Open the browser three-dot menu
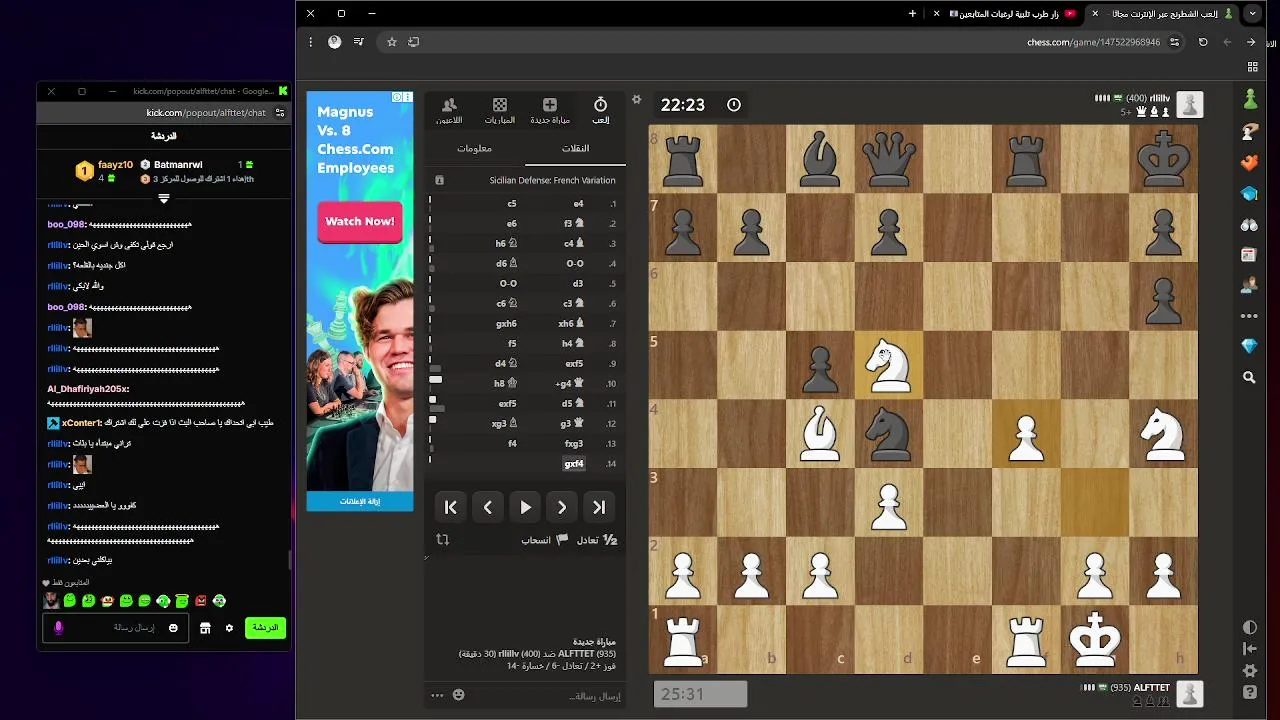This screenshot has width=1280, height=720. pyautogui.click(x=311, y=42)
